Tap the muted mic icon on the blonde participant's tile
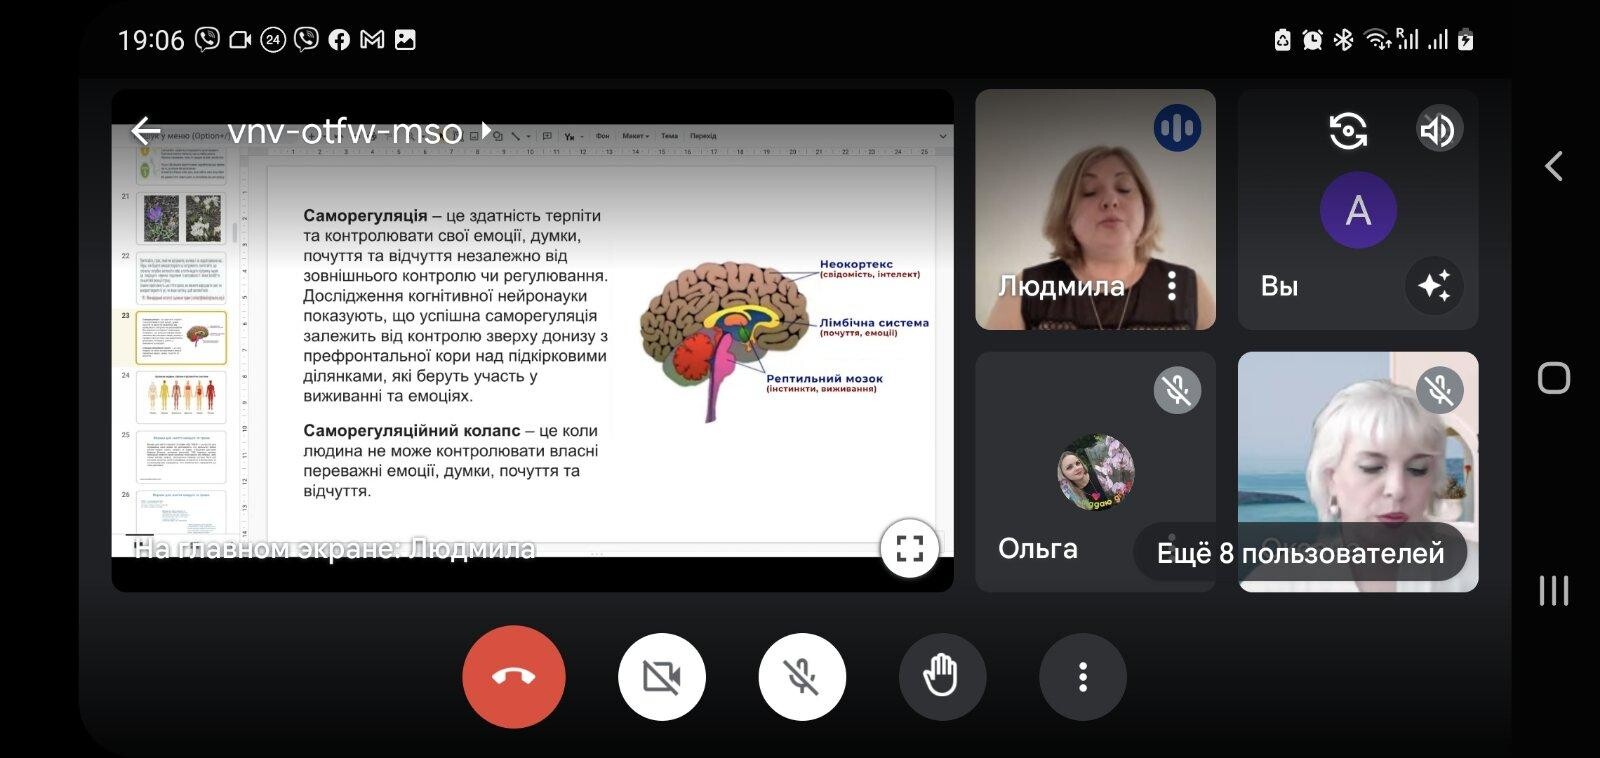Viewport: 1600px width, 758px height. (x=1440, y=390)
